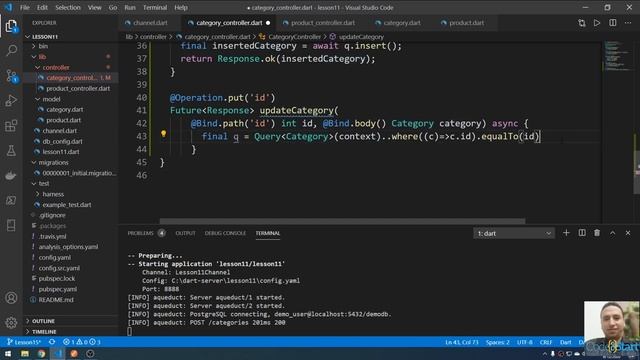This screenshot has height=360, width=640.
Task: Click 'Ln 43, Col 73' in status bar
Action: pyautogui.click(x=462, y=342)
